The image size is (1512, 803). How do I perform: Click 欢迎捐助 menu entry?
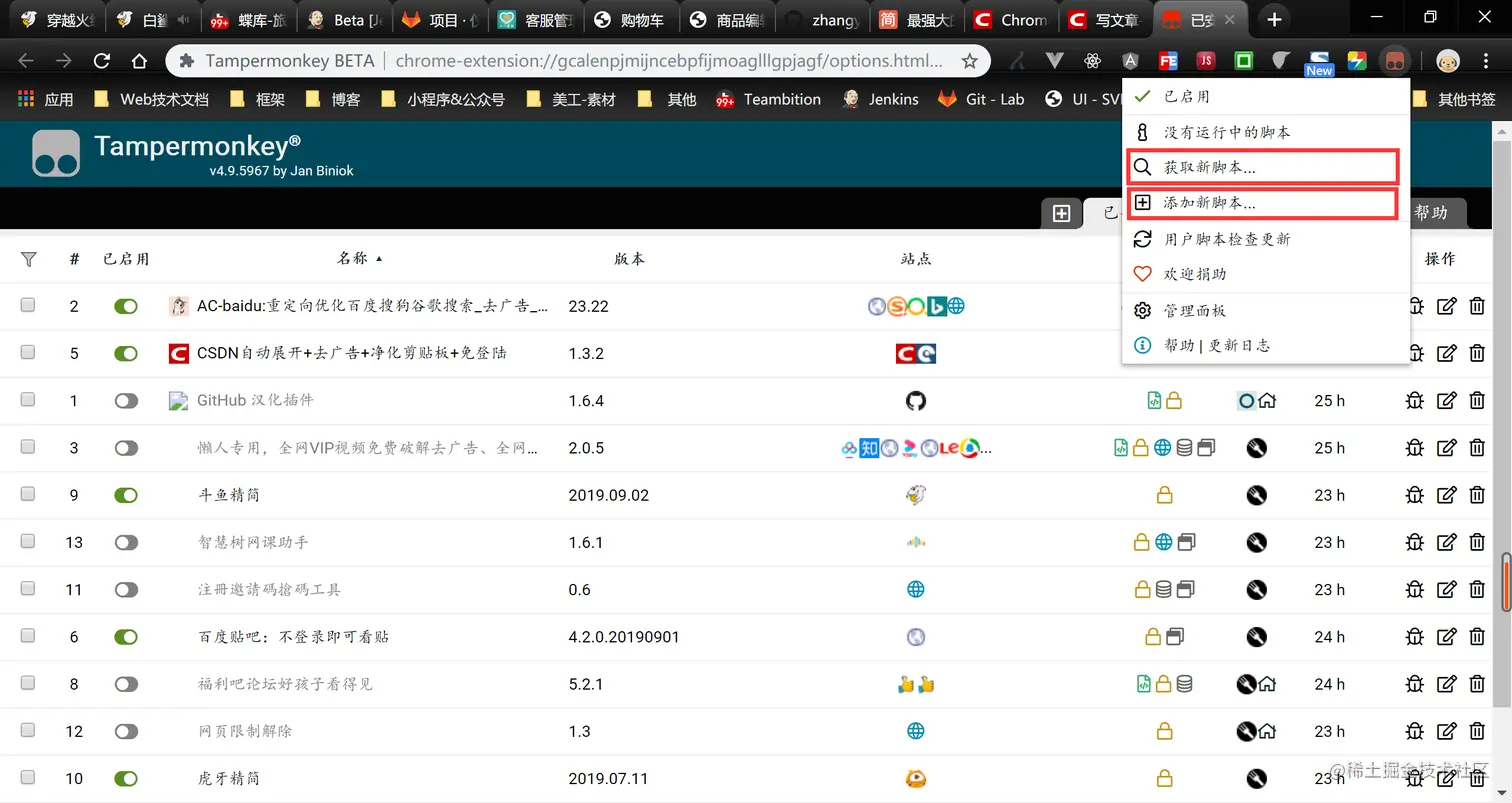point(1266,274)
